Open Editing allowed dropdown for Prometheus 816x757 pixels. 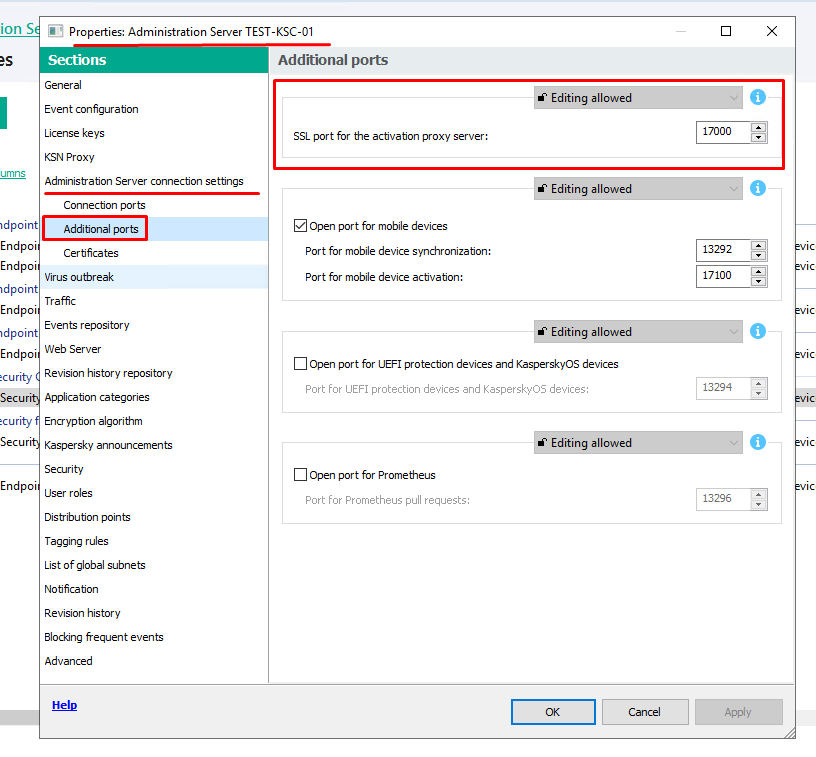(x=638, y=442)
